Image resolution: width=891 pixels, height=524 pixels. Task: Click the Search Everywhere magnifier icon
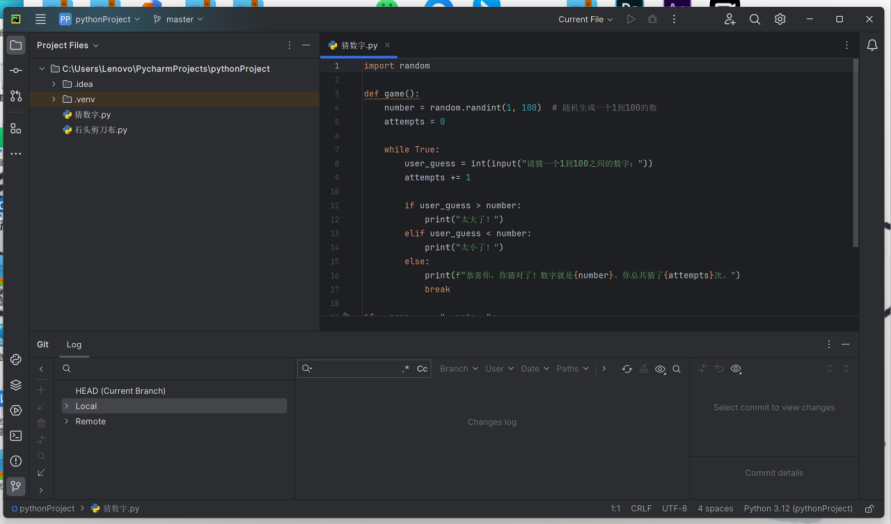click(755, 19)
